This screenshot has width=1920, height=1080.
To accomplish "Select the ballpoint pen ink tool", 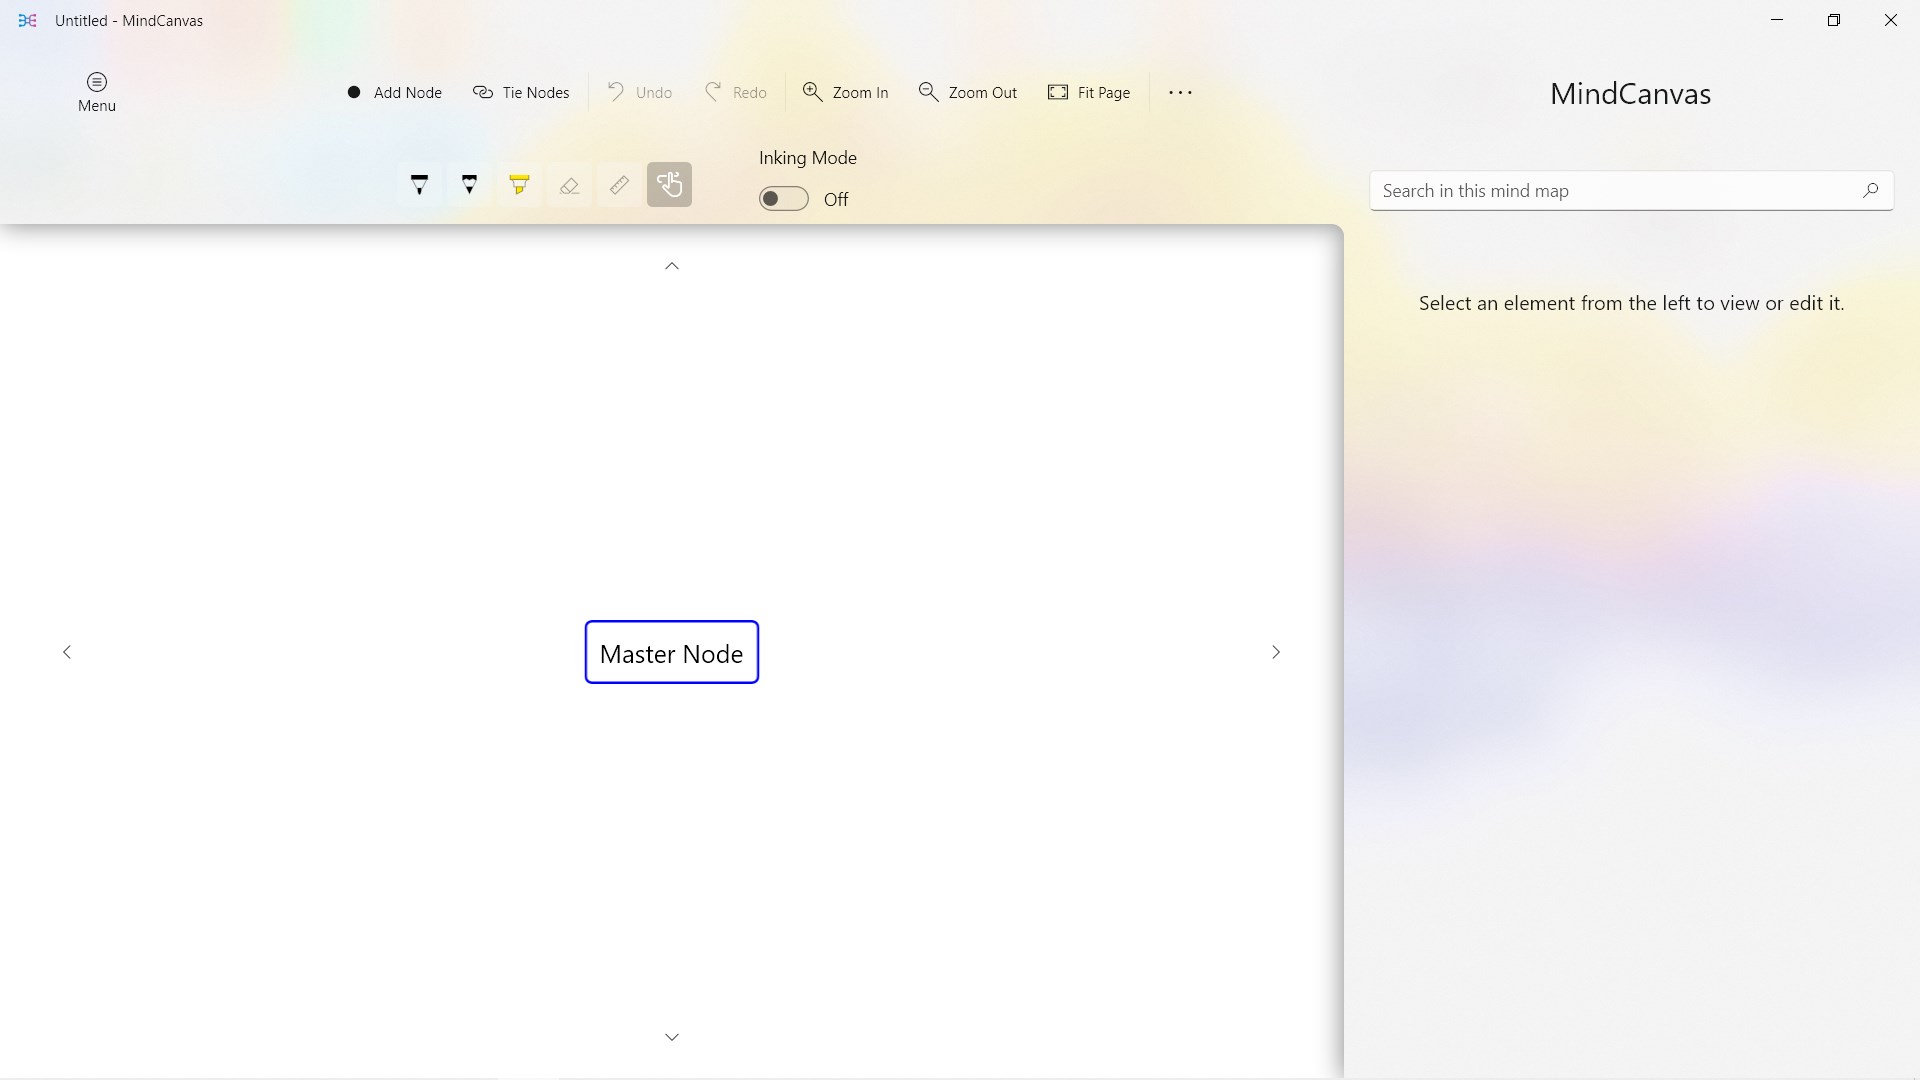I will pos(419,185).
